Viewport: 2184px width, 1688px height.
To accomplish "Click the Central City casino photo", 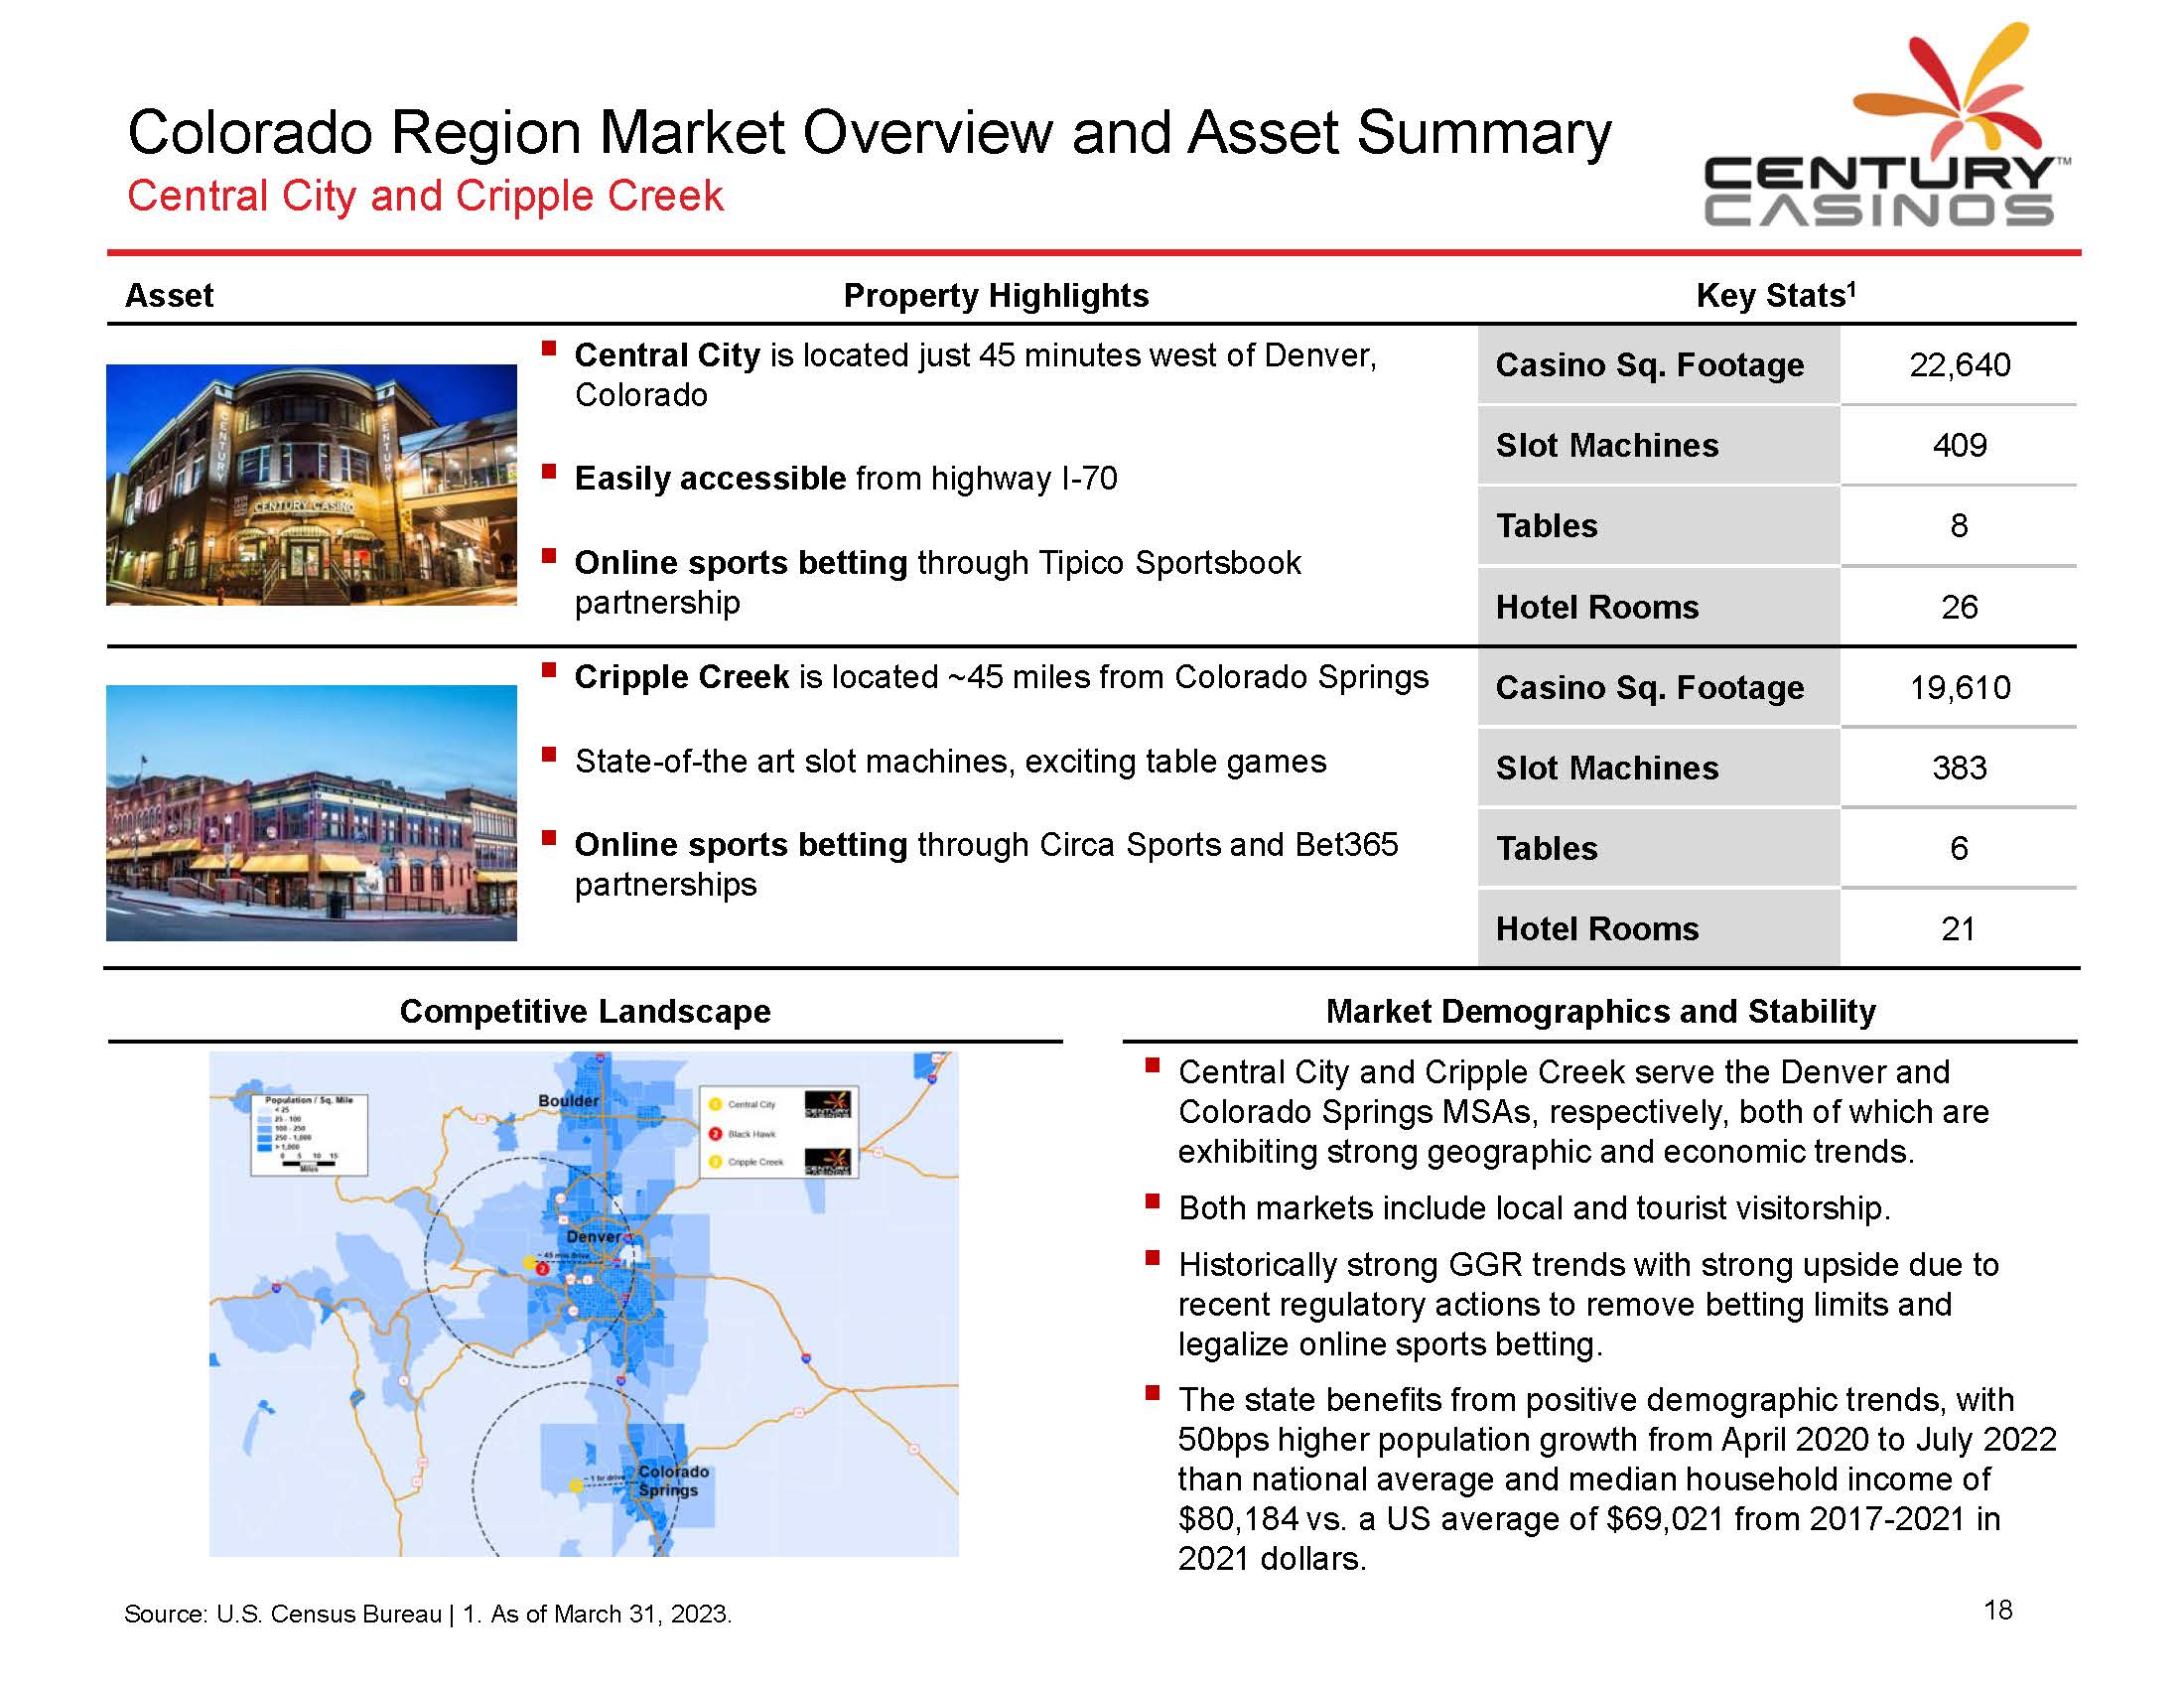I will [311, 484].
